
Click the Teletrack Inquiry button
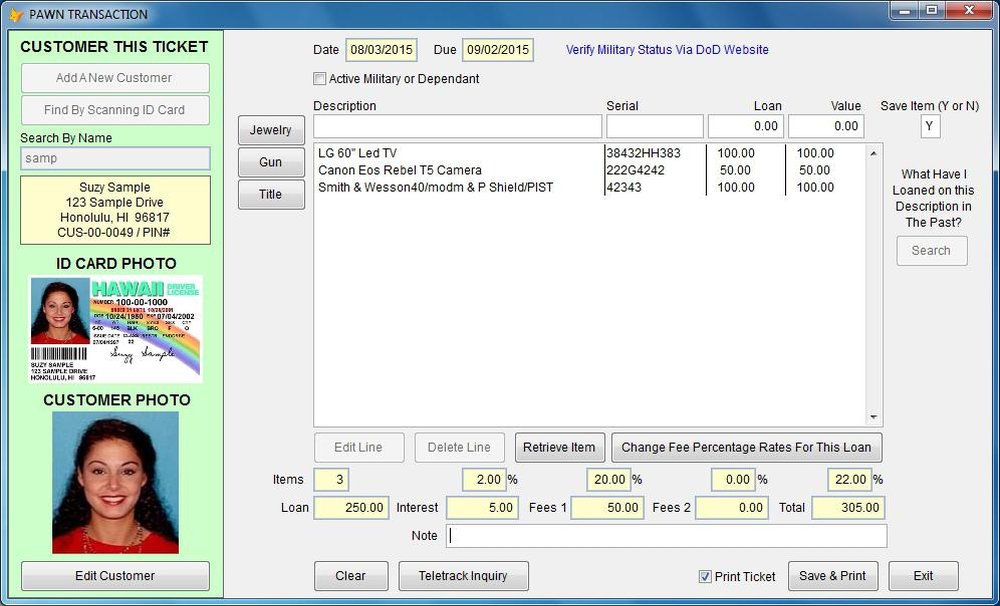click(464, 576)
